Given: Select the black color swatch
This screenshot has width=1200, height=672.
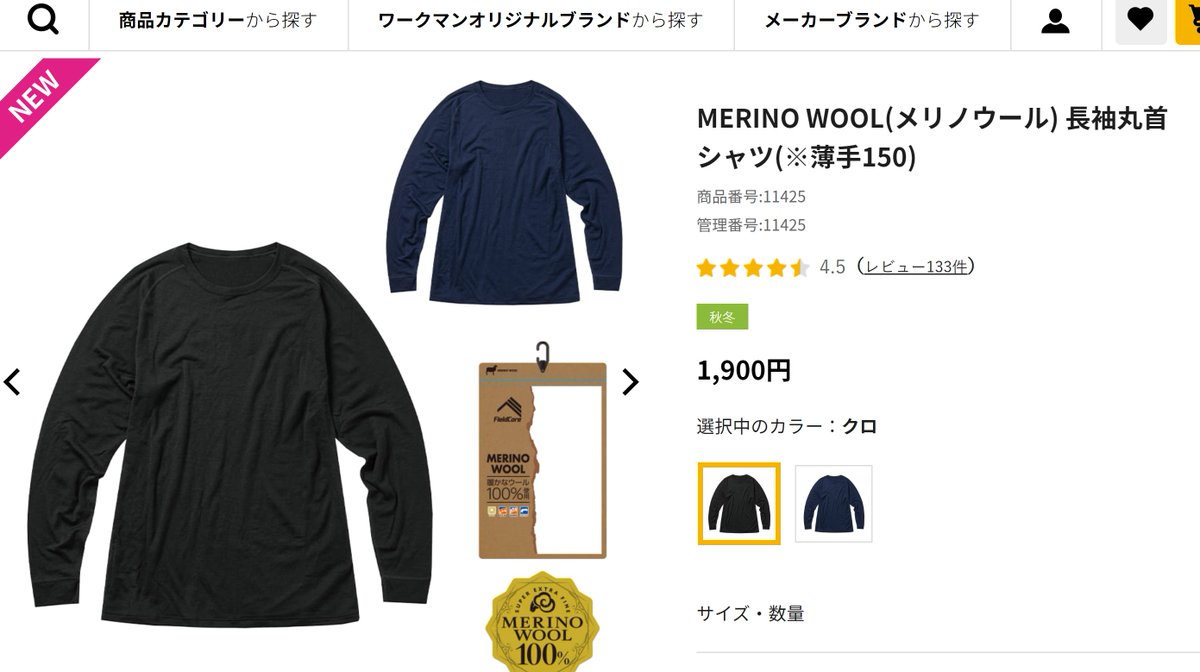Looking at the screenshot, I should (739, 504).
